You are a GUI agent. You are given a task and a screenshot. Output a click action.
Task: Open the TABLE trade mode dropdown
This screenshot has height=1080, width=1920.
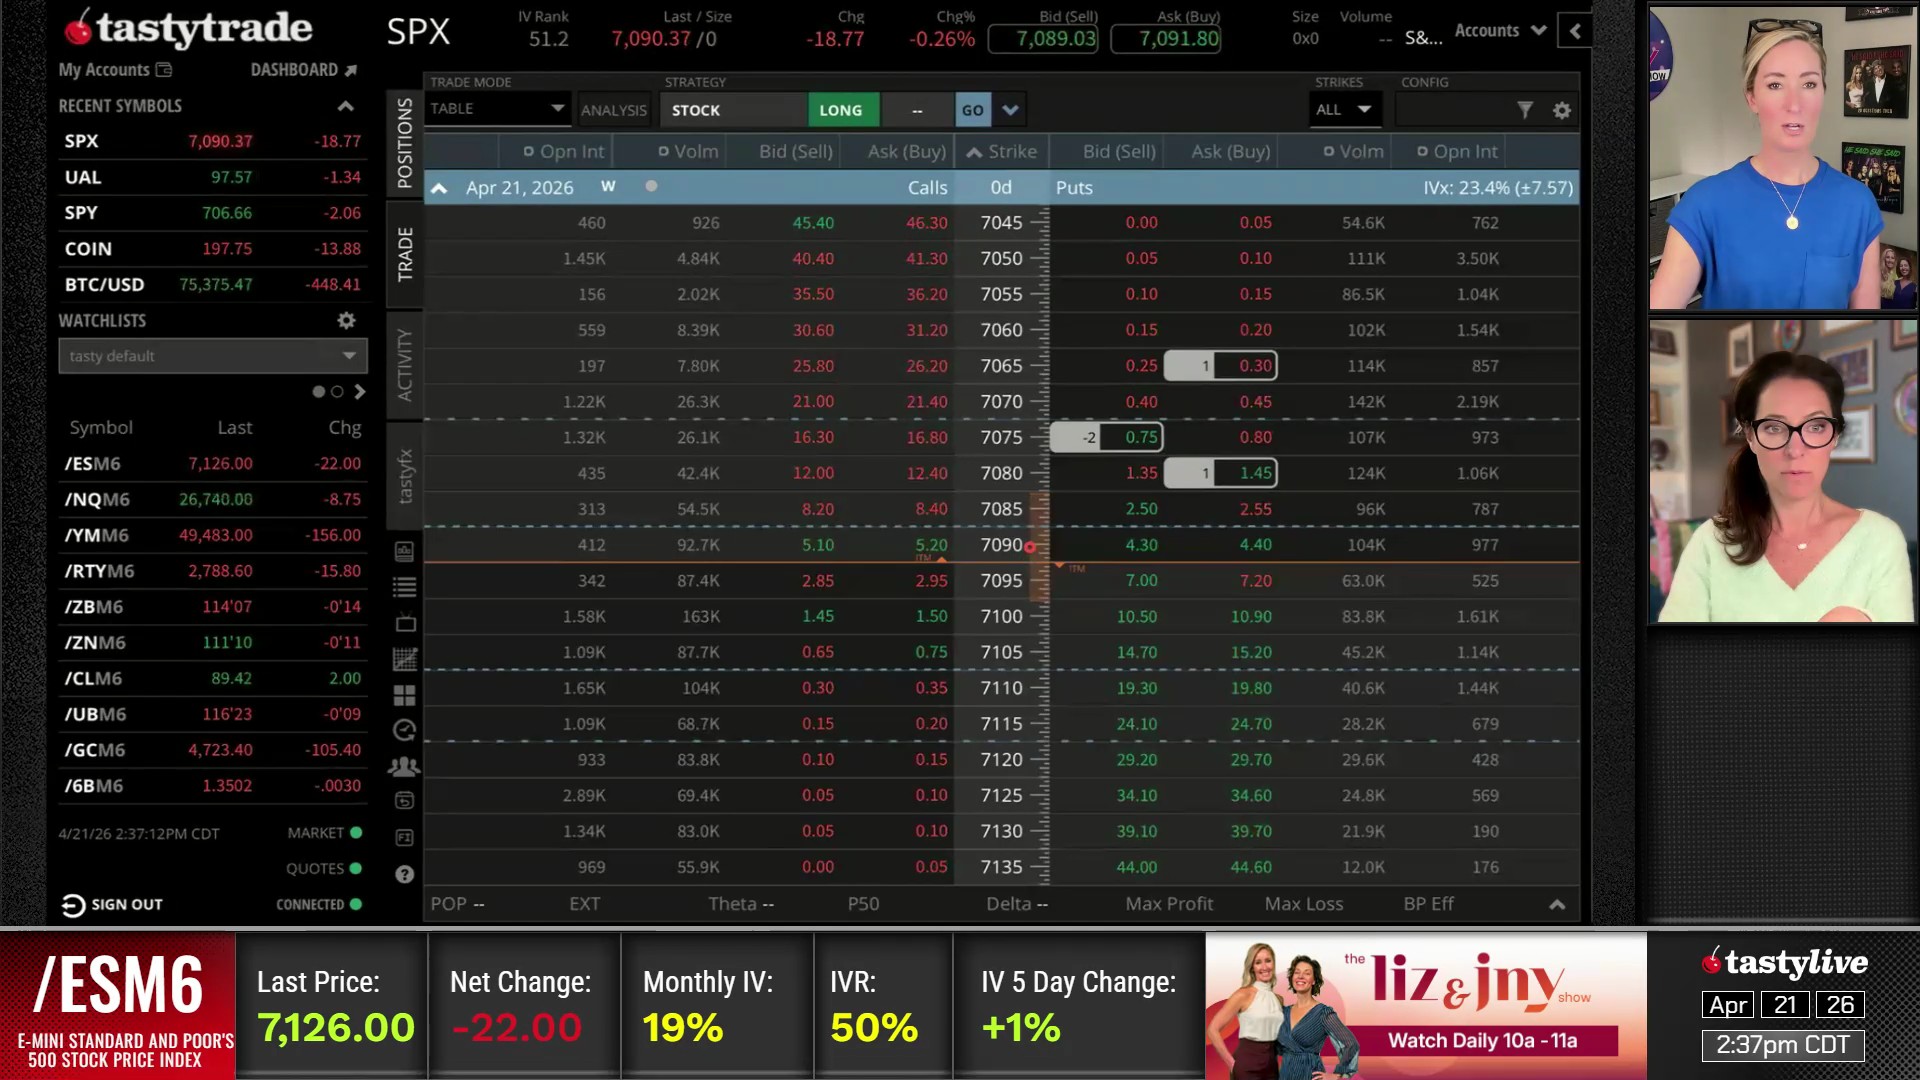pos(497,109)
